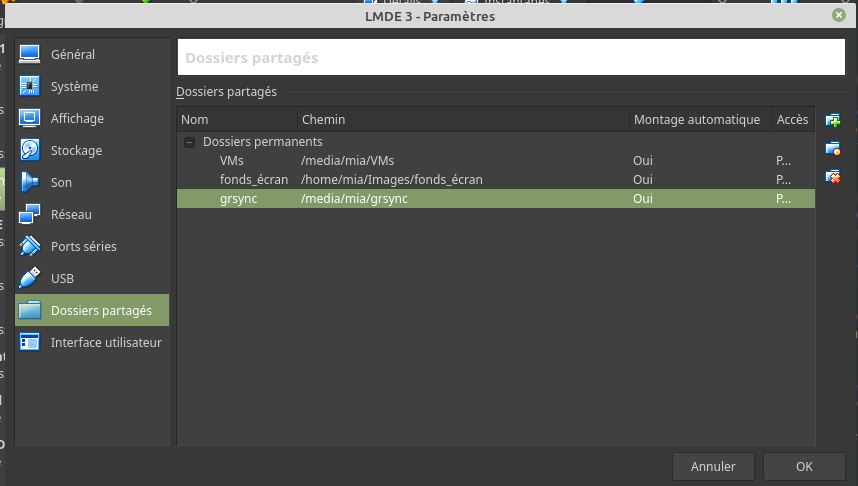The image size is (858, 486).
Task: Collapse the Dossiers permanents group
Action: point(189,142)
